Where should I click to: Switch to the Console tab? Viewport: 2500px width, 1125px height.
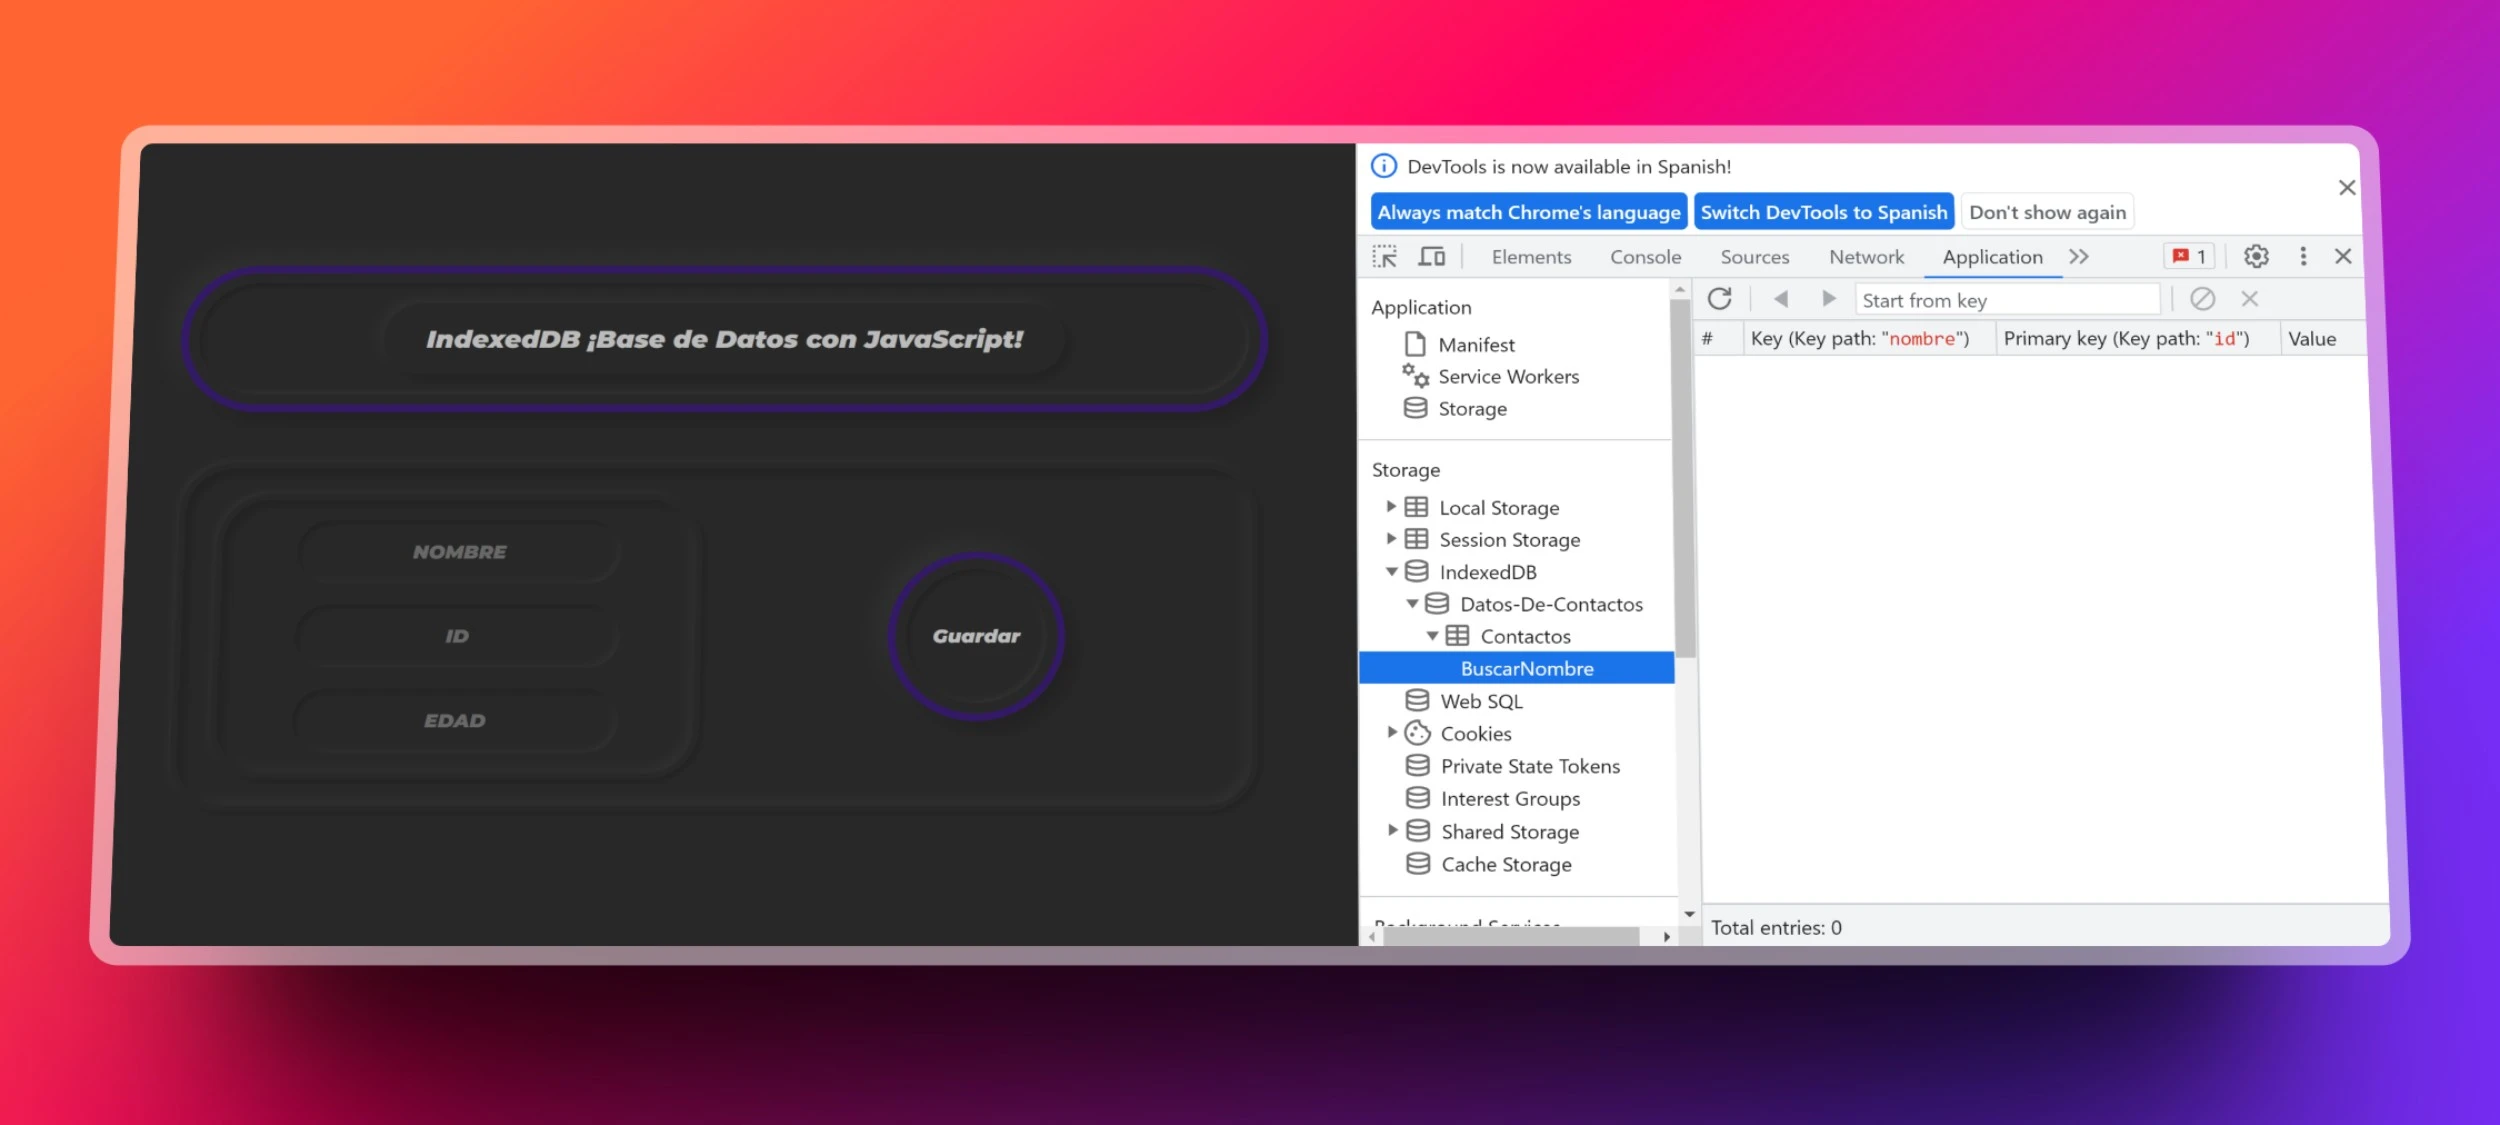coord(1645,257)
